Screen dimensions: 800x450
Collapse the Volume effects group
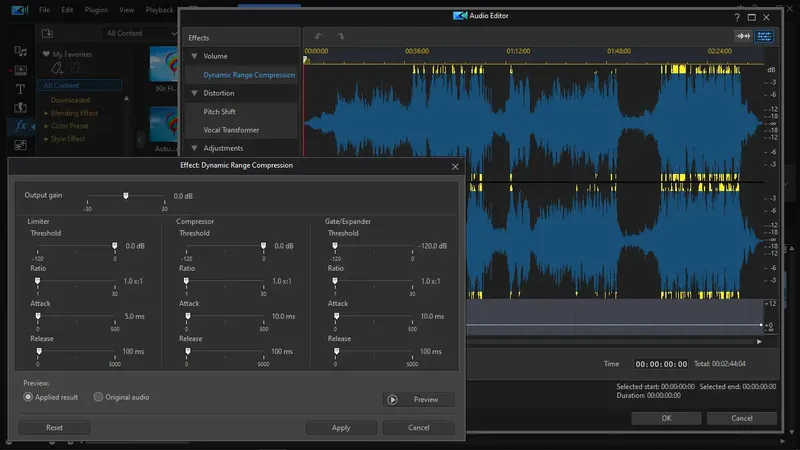coord(194,56)
